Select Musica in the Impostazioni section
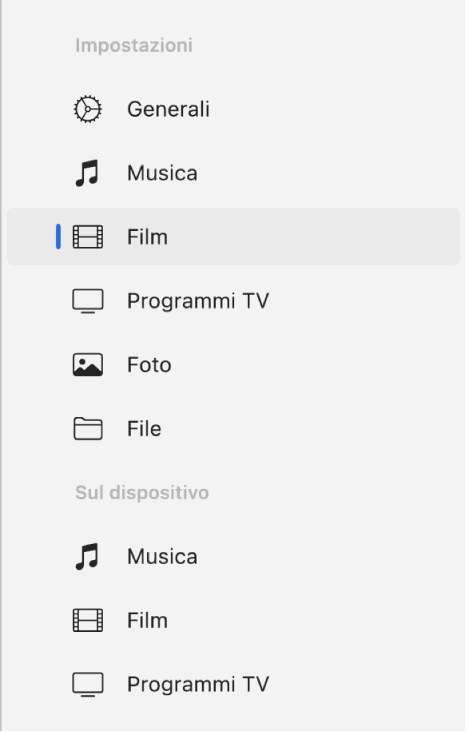466x732 pixels. click(233, 173)
